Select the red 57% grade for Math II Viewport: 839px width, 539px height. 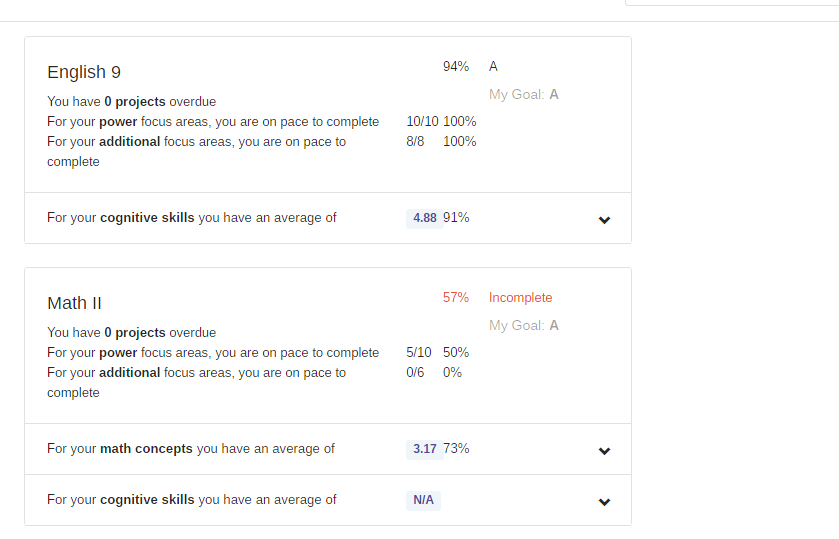[x=456, y=298]
